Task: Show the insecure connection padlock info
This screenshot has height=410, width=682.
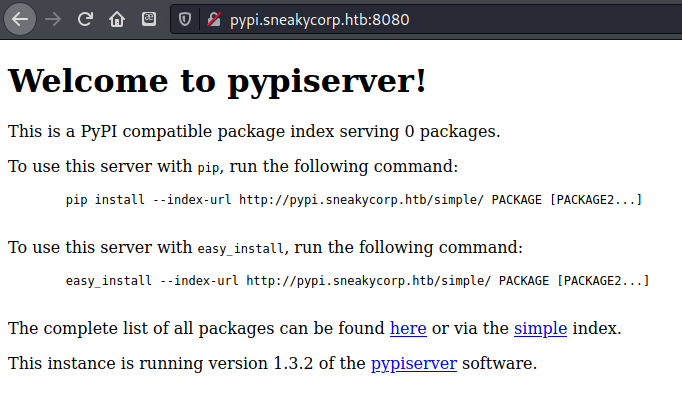Action: coord(212,19)
